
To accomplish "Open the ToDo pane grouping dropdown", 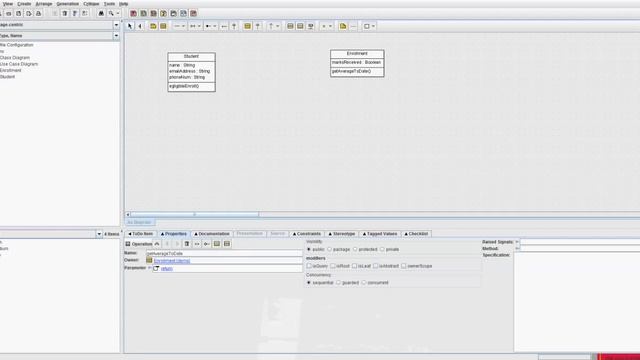I will (99, 234).
